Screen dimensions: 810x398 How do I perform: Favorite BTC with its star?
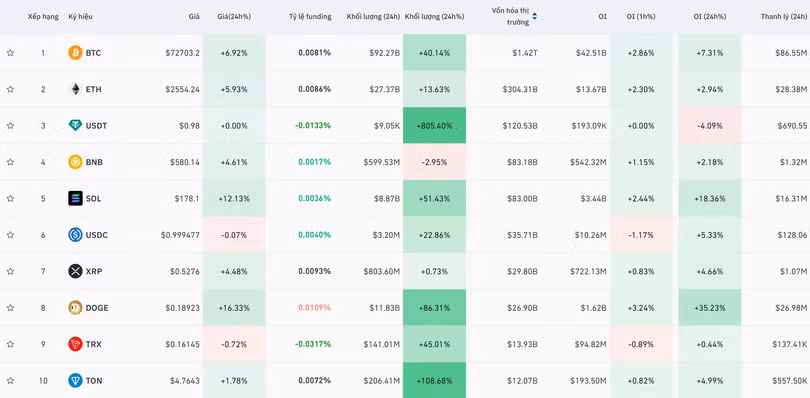pyautogui.click(x=10, y=53)
